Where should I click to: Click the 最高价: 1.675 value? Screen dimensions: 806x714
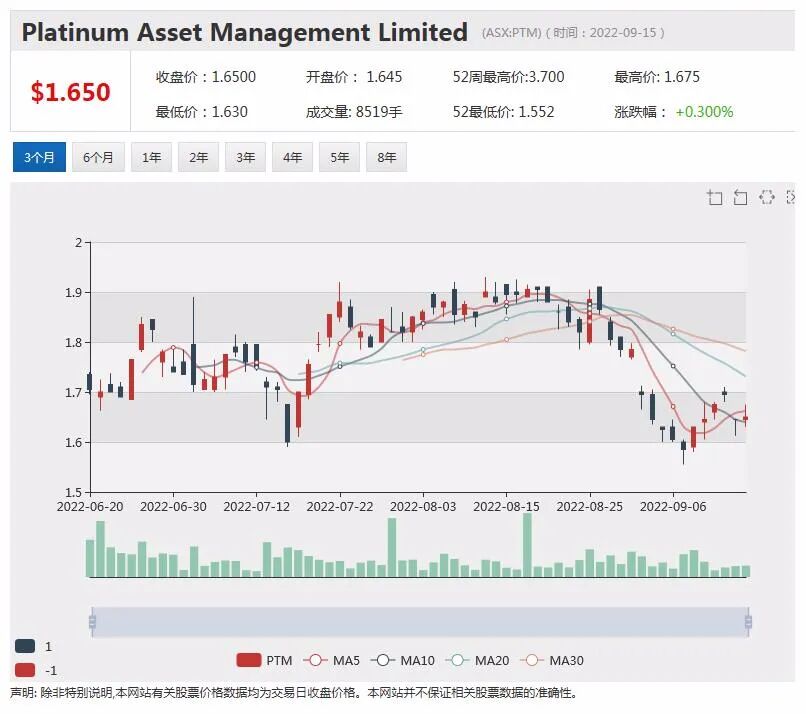pyautogui.click(x=657, y=77)
